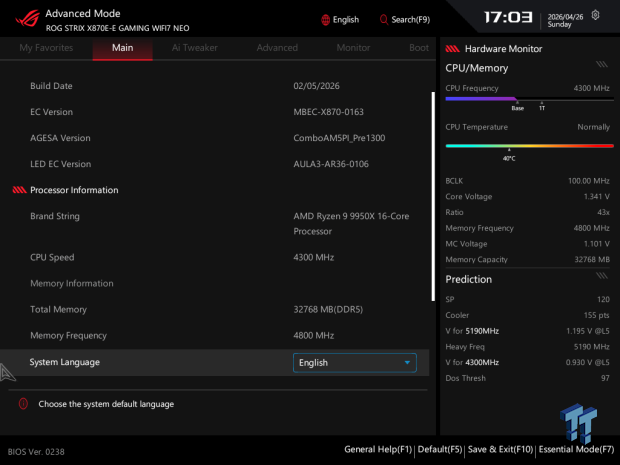
Task: Open the System Language dropdown
Action: (x=354, y=363)
